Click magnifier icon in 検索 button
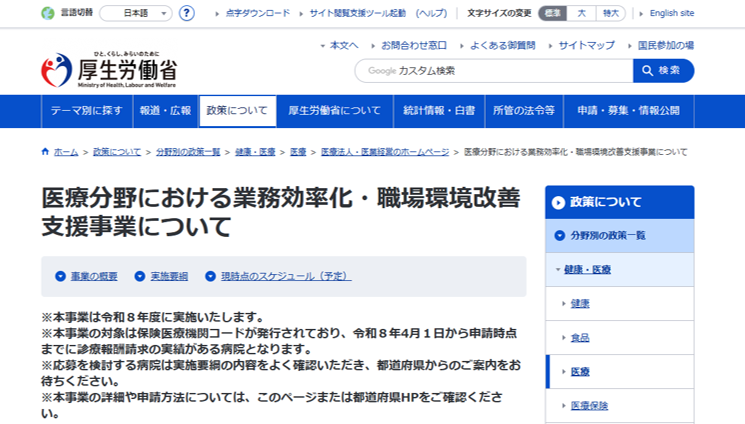 tap(647, 71)
